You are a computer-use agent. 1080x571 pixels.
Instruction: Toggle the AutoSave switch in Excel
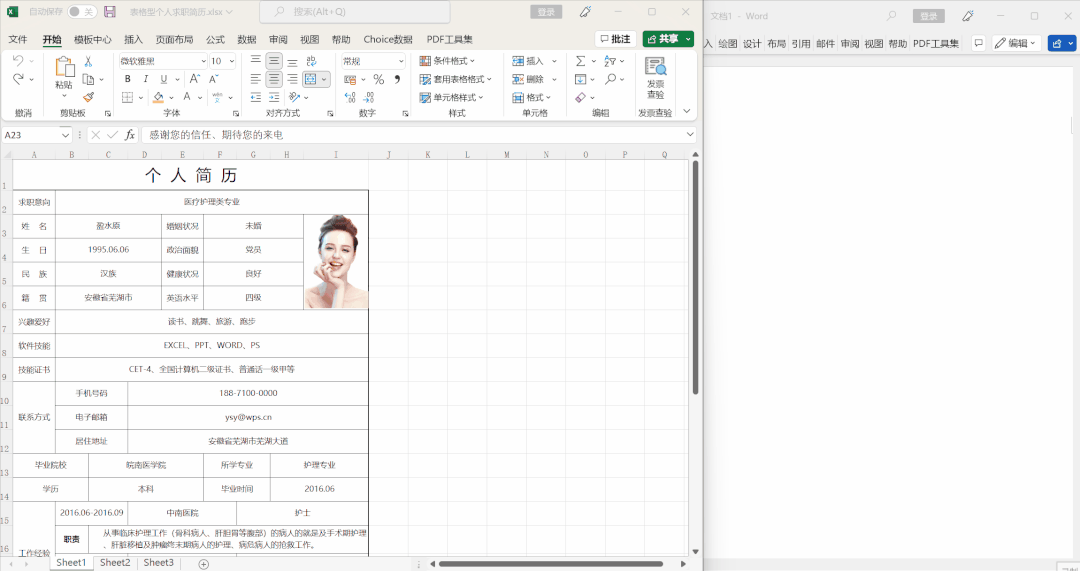click(82, 12)
